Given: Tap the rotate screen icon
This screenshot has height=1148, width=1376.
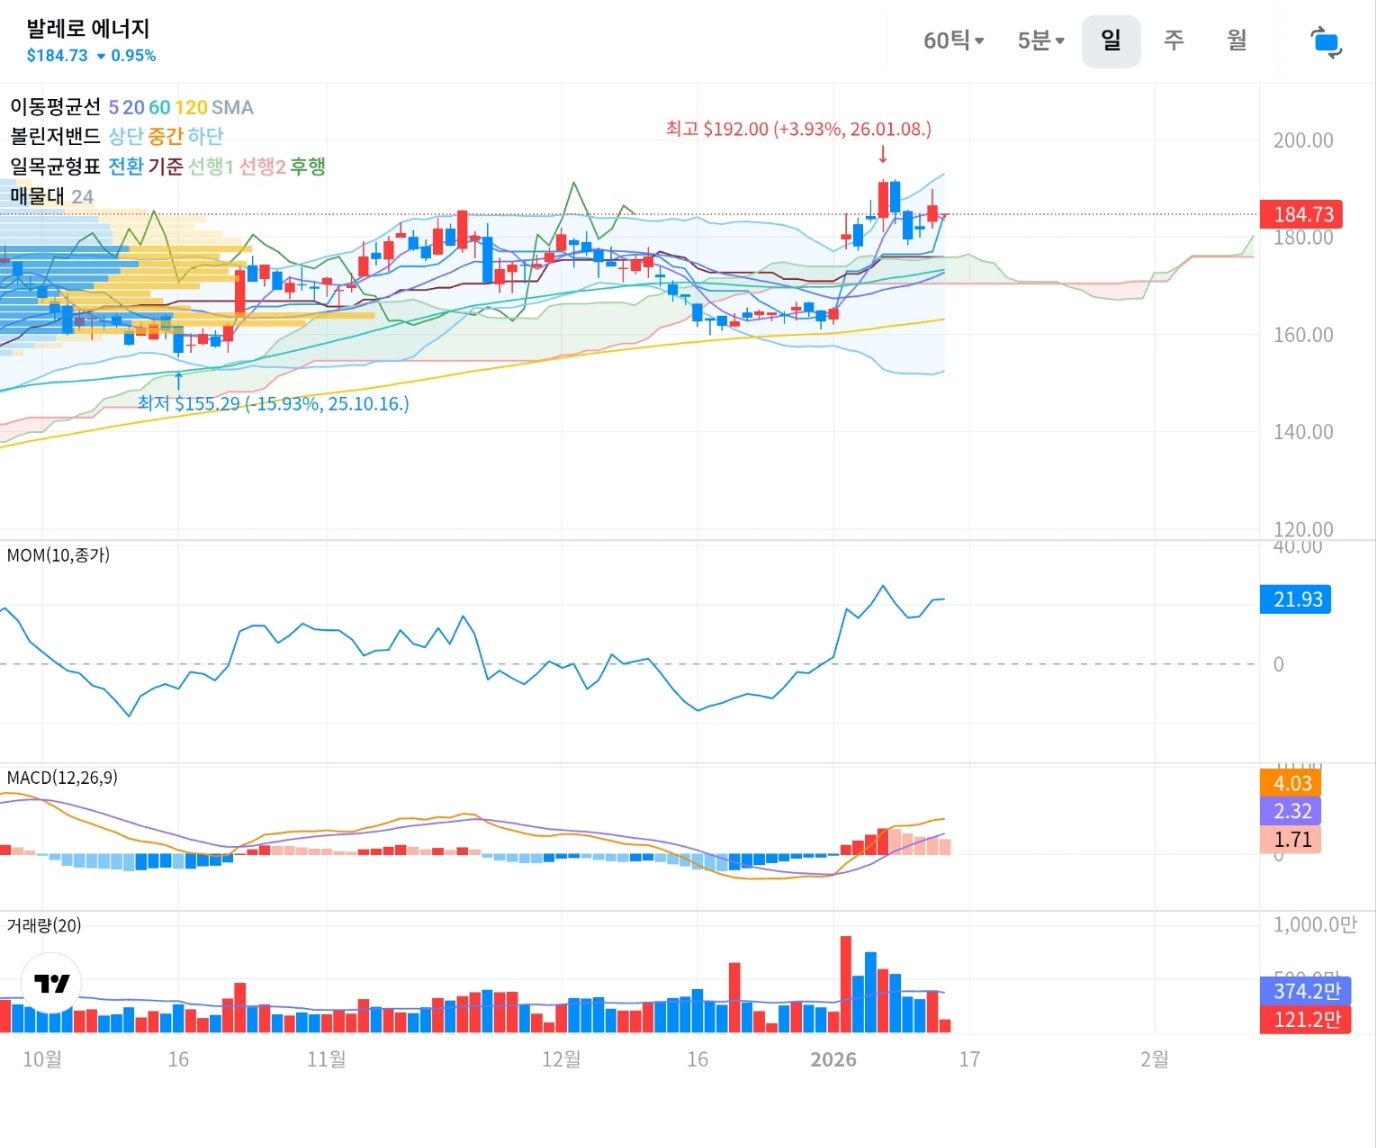Looking at the screenshot, I should pyautogui.click(x=1325, y=42).
